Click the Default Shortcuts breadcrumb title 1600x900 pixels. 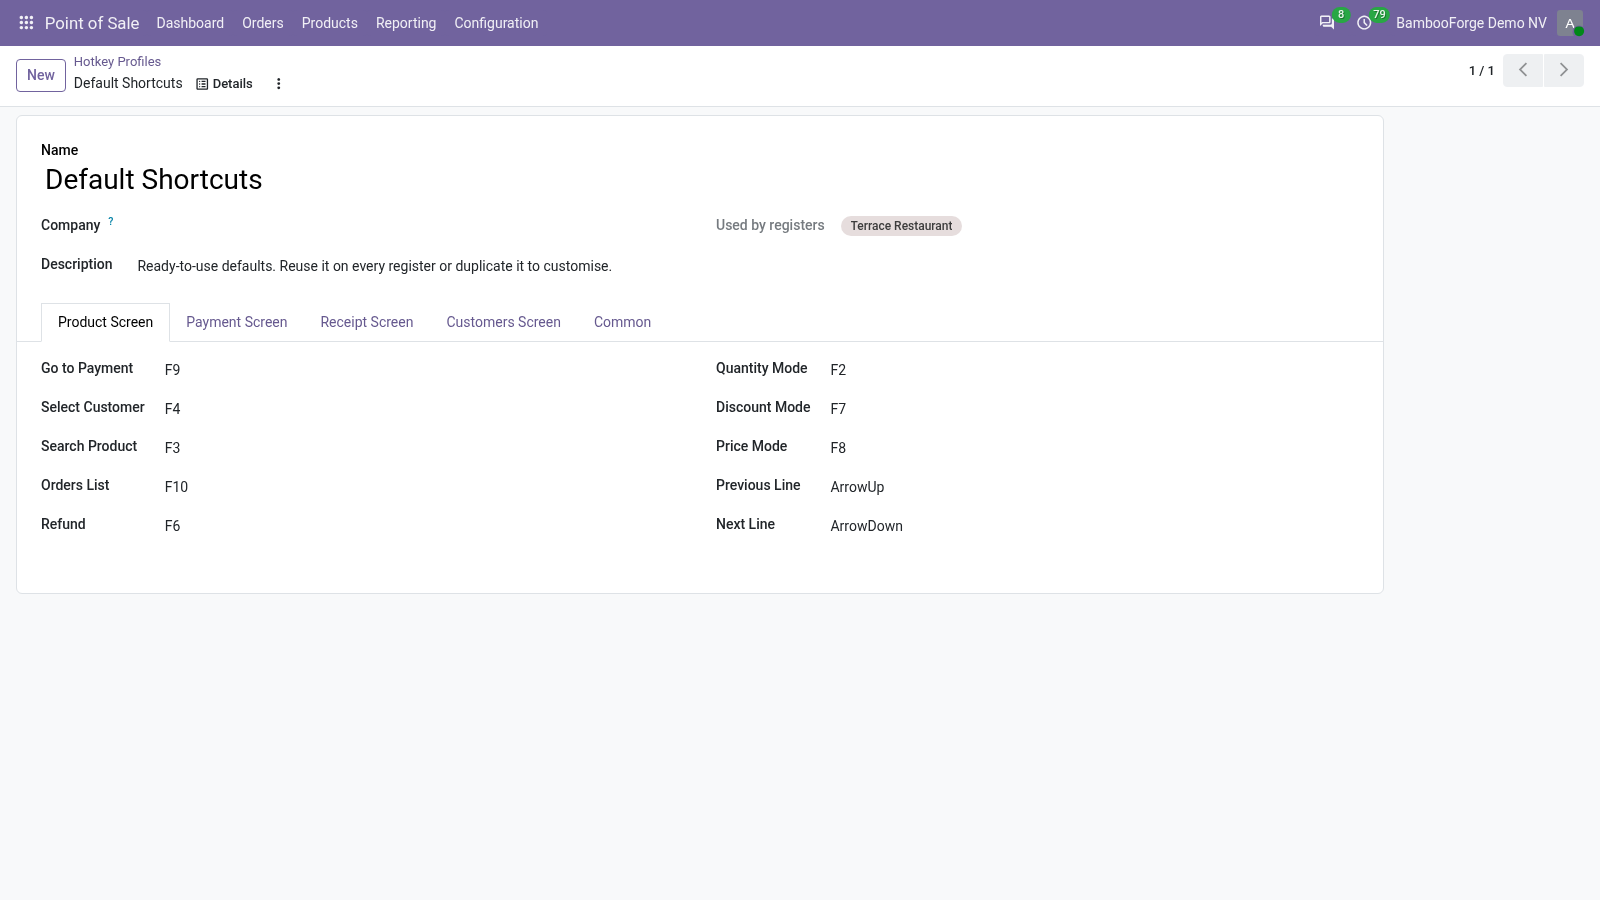pos(128,83)
